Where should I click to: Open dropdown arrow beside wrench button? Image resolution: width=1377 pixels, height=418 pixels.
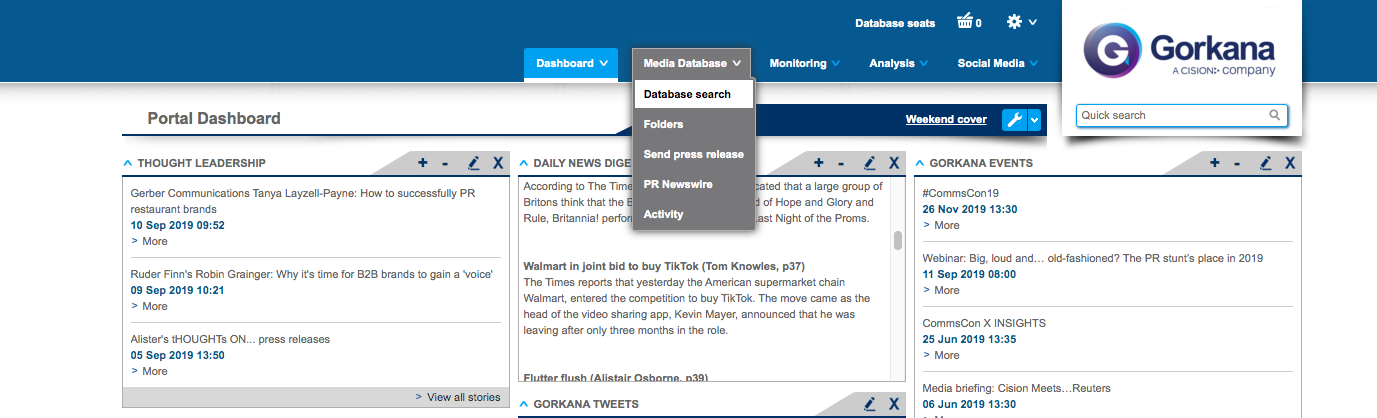pos(1035,120)
